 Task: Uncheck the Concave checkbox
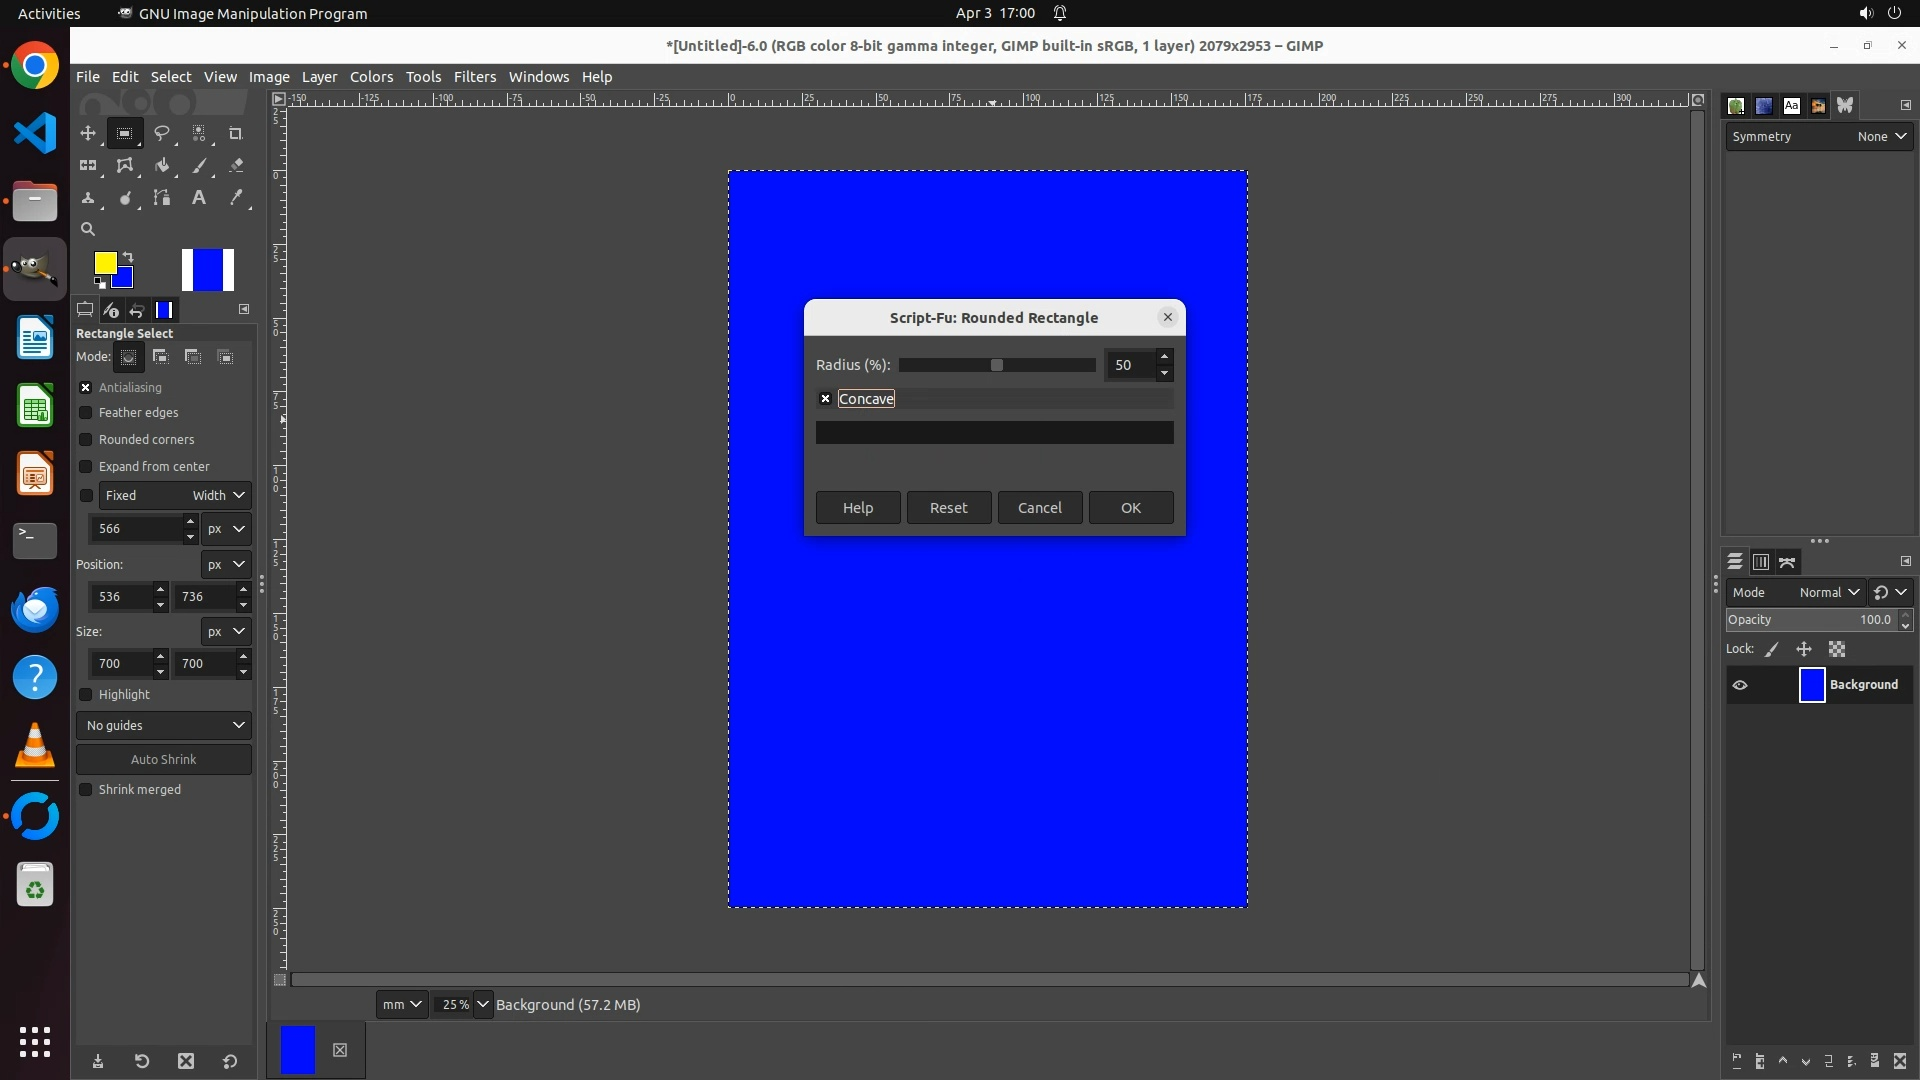(825, 399)
